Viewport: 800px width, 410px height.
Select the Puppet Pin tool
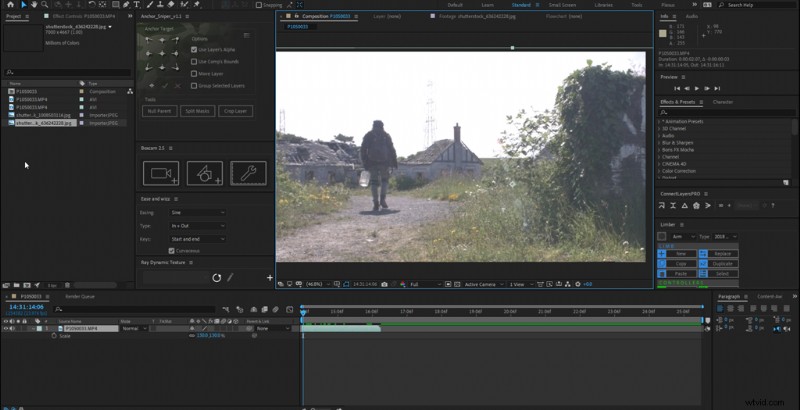tap(197, 5)
